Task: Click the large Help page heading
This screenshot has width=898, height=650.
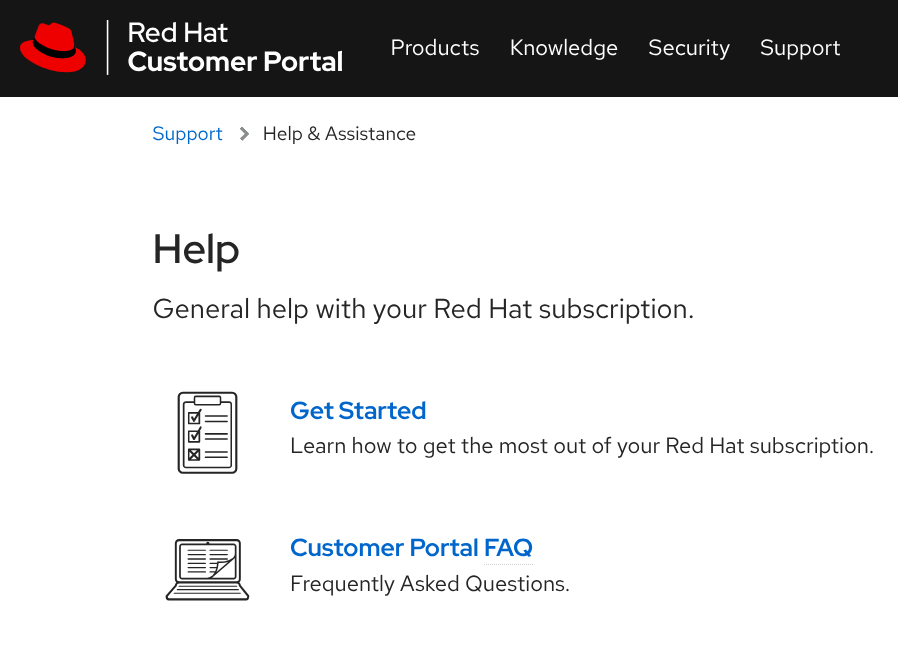Action: 196,250
